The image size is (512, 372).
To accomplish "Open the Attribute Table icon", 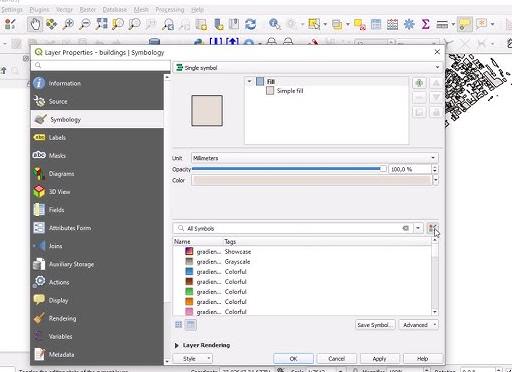I will click(376, 24).
